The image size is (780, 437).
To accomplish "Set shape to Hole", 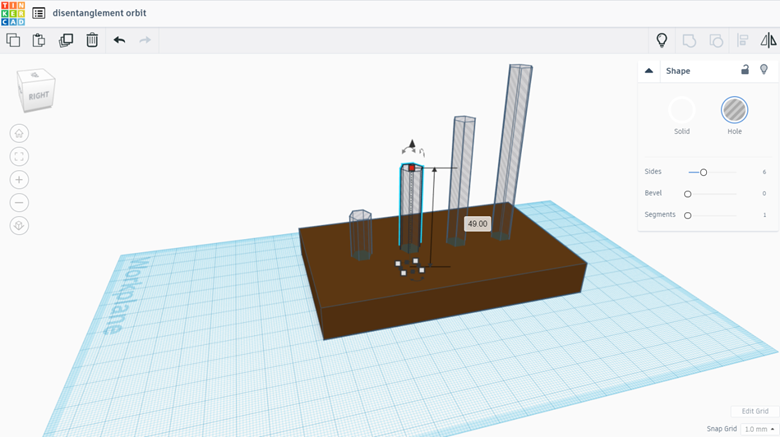I will 734,110.
